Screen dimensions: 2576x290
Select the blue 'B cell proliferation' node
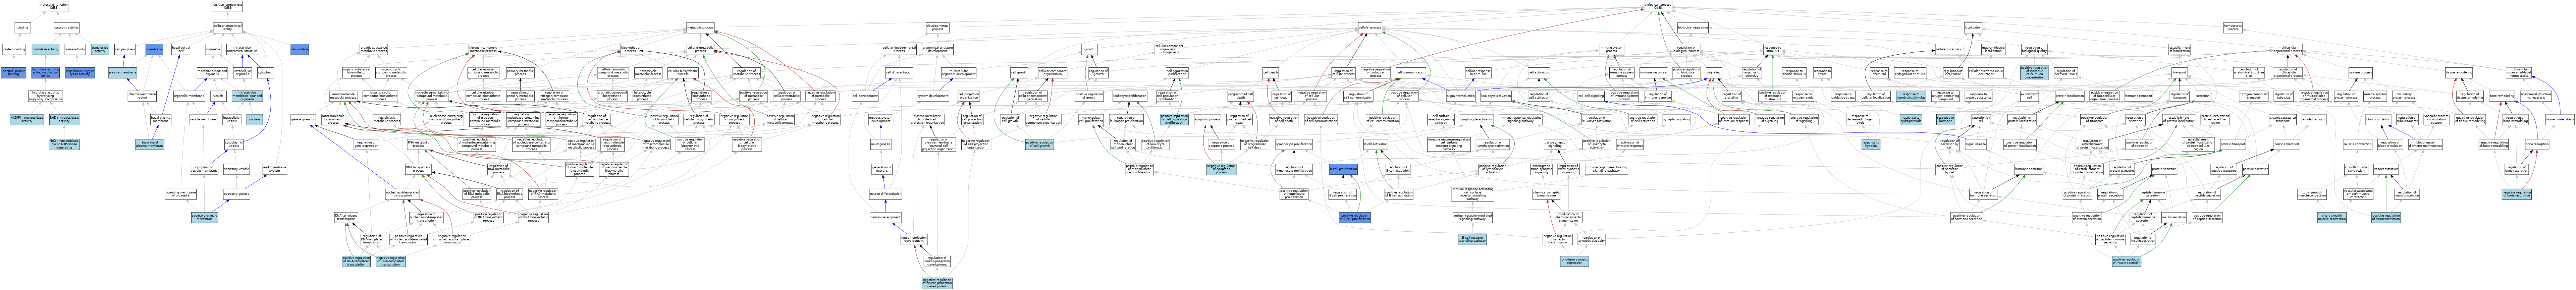(1343, 169)
